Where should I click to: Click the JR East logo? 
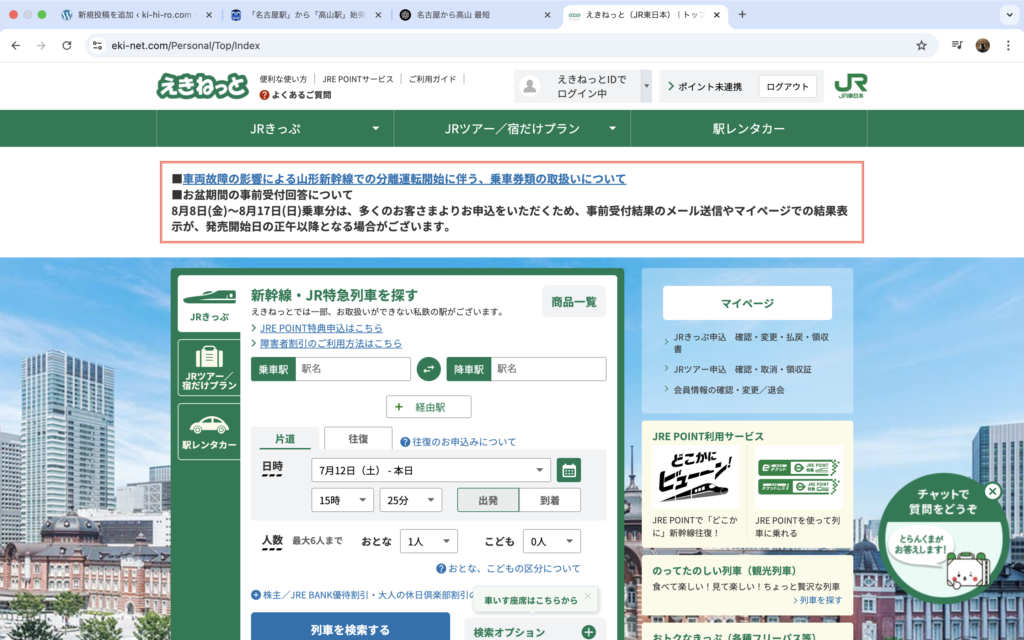click(850, 86)
